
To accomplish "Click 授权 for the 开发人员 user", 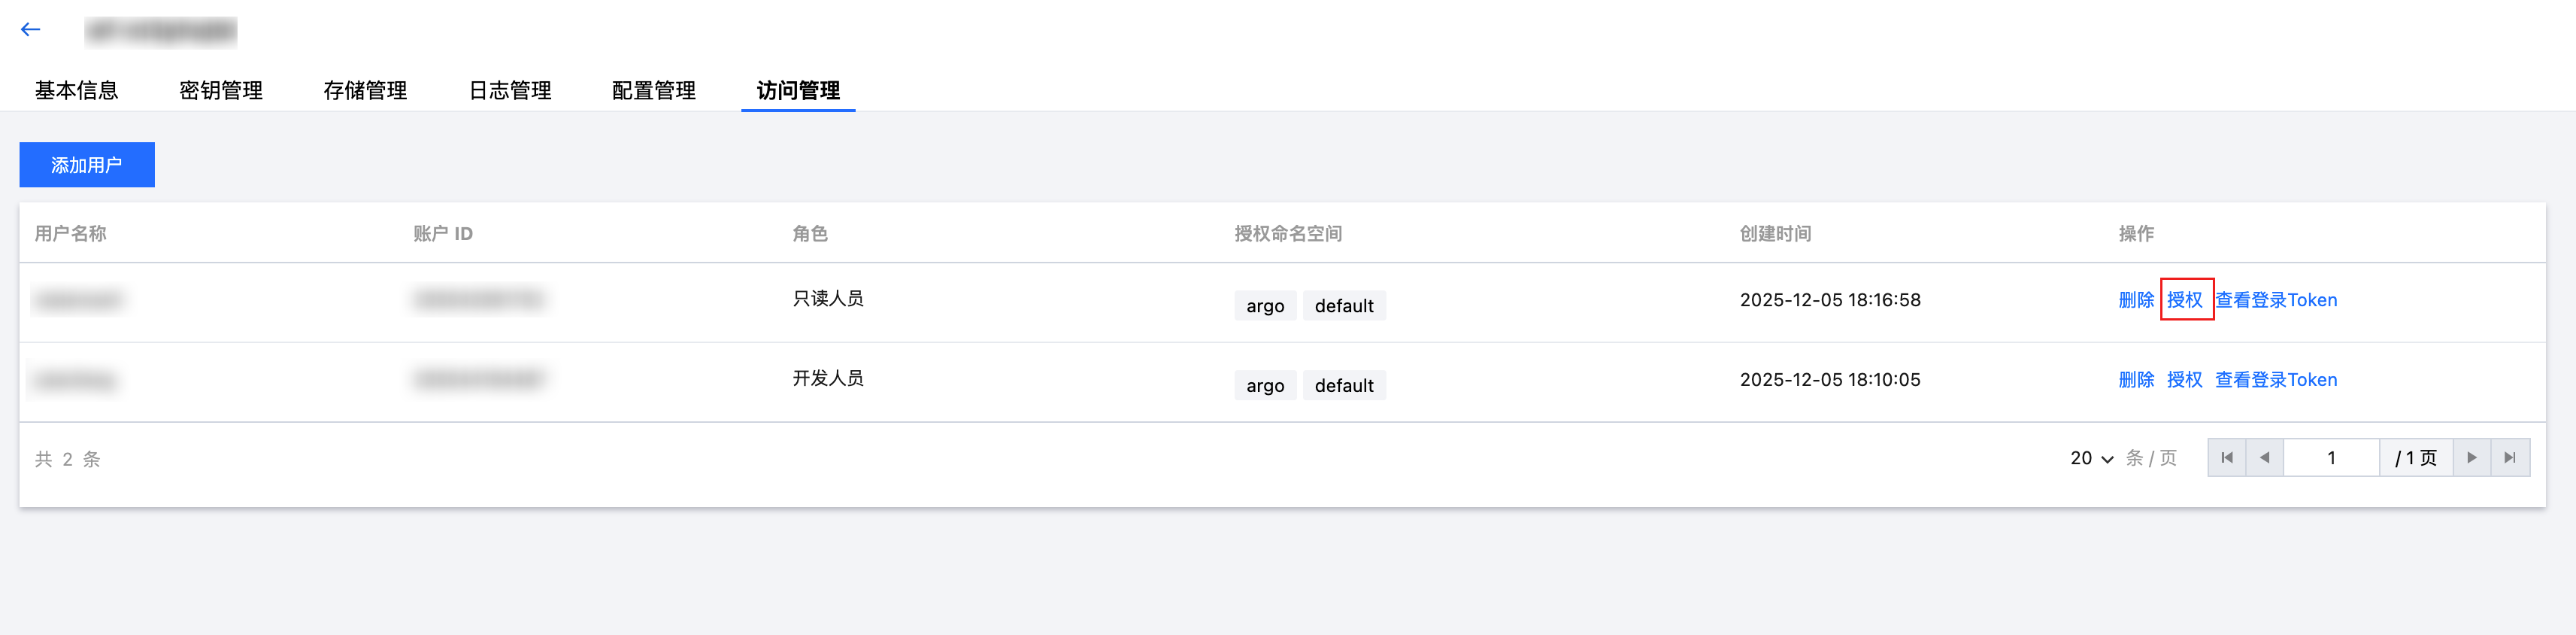I will [x=2185, y=380].
